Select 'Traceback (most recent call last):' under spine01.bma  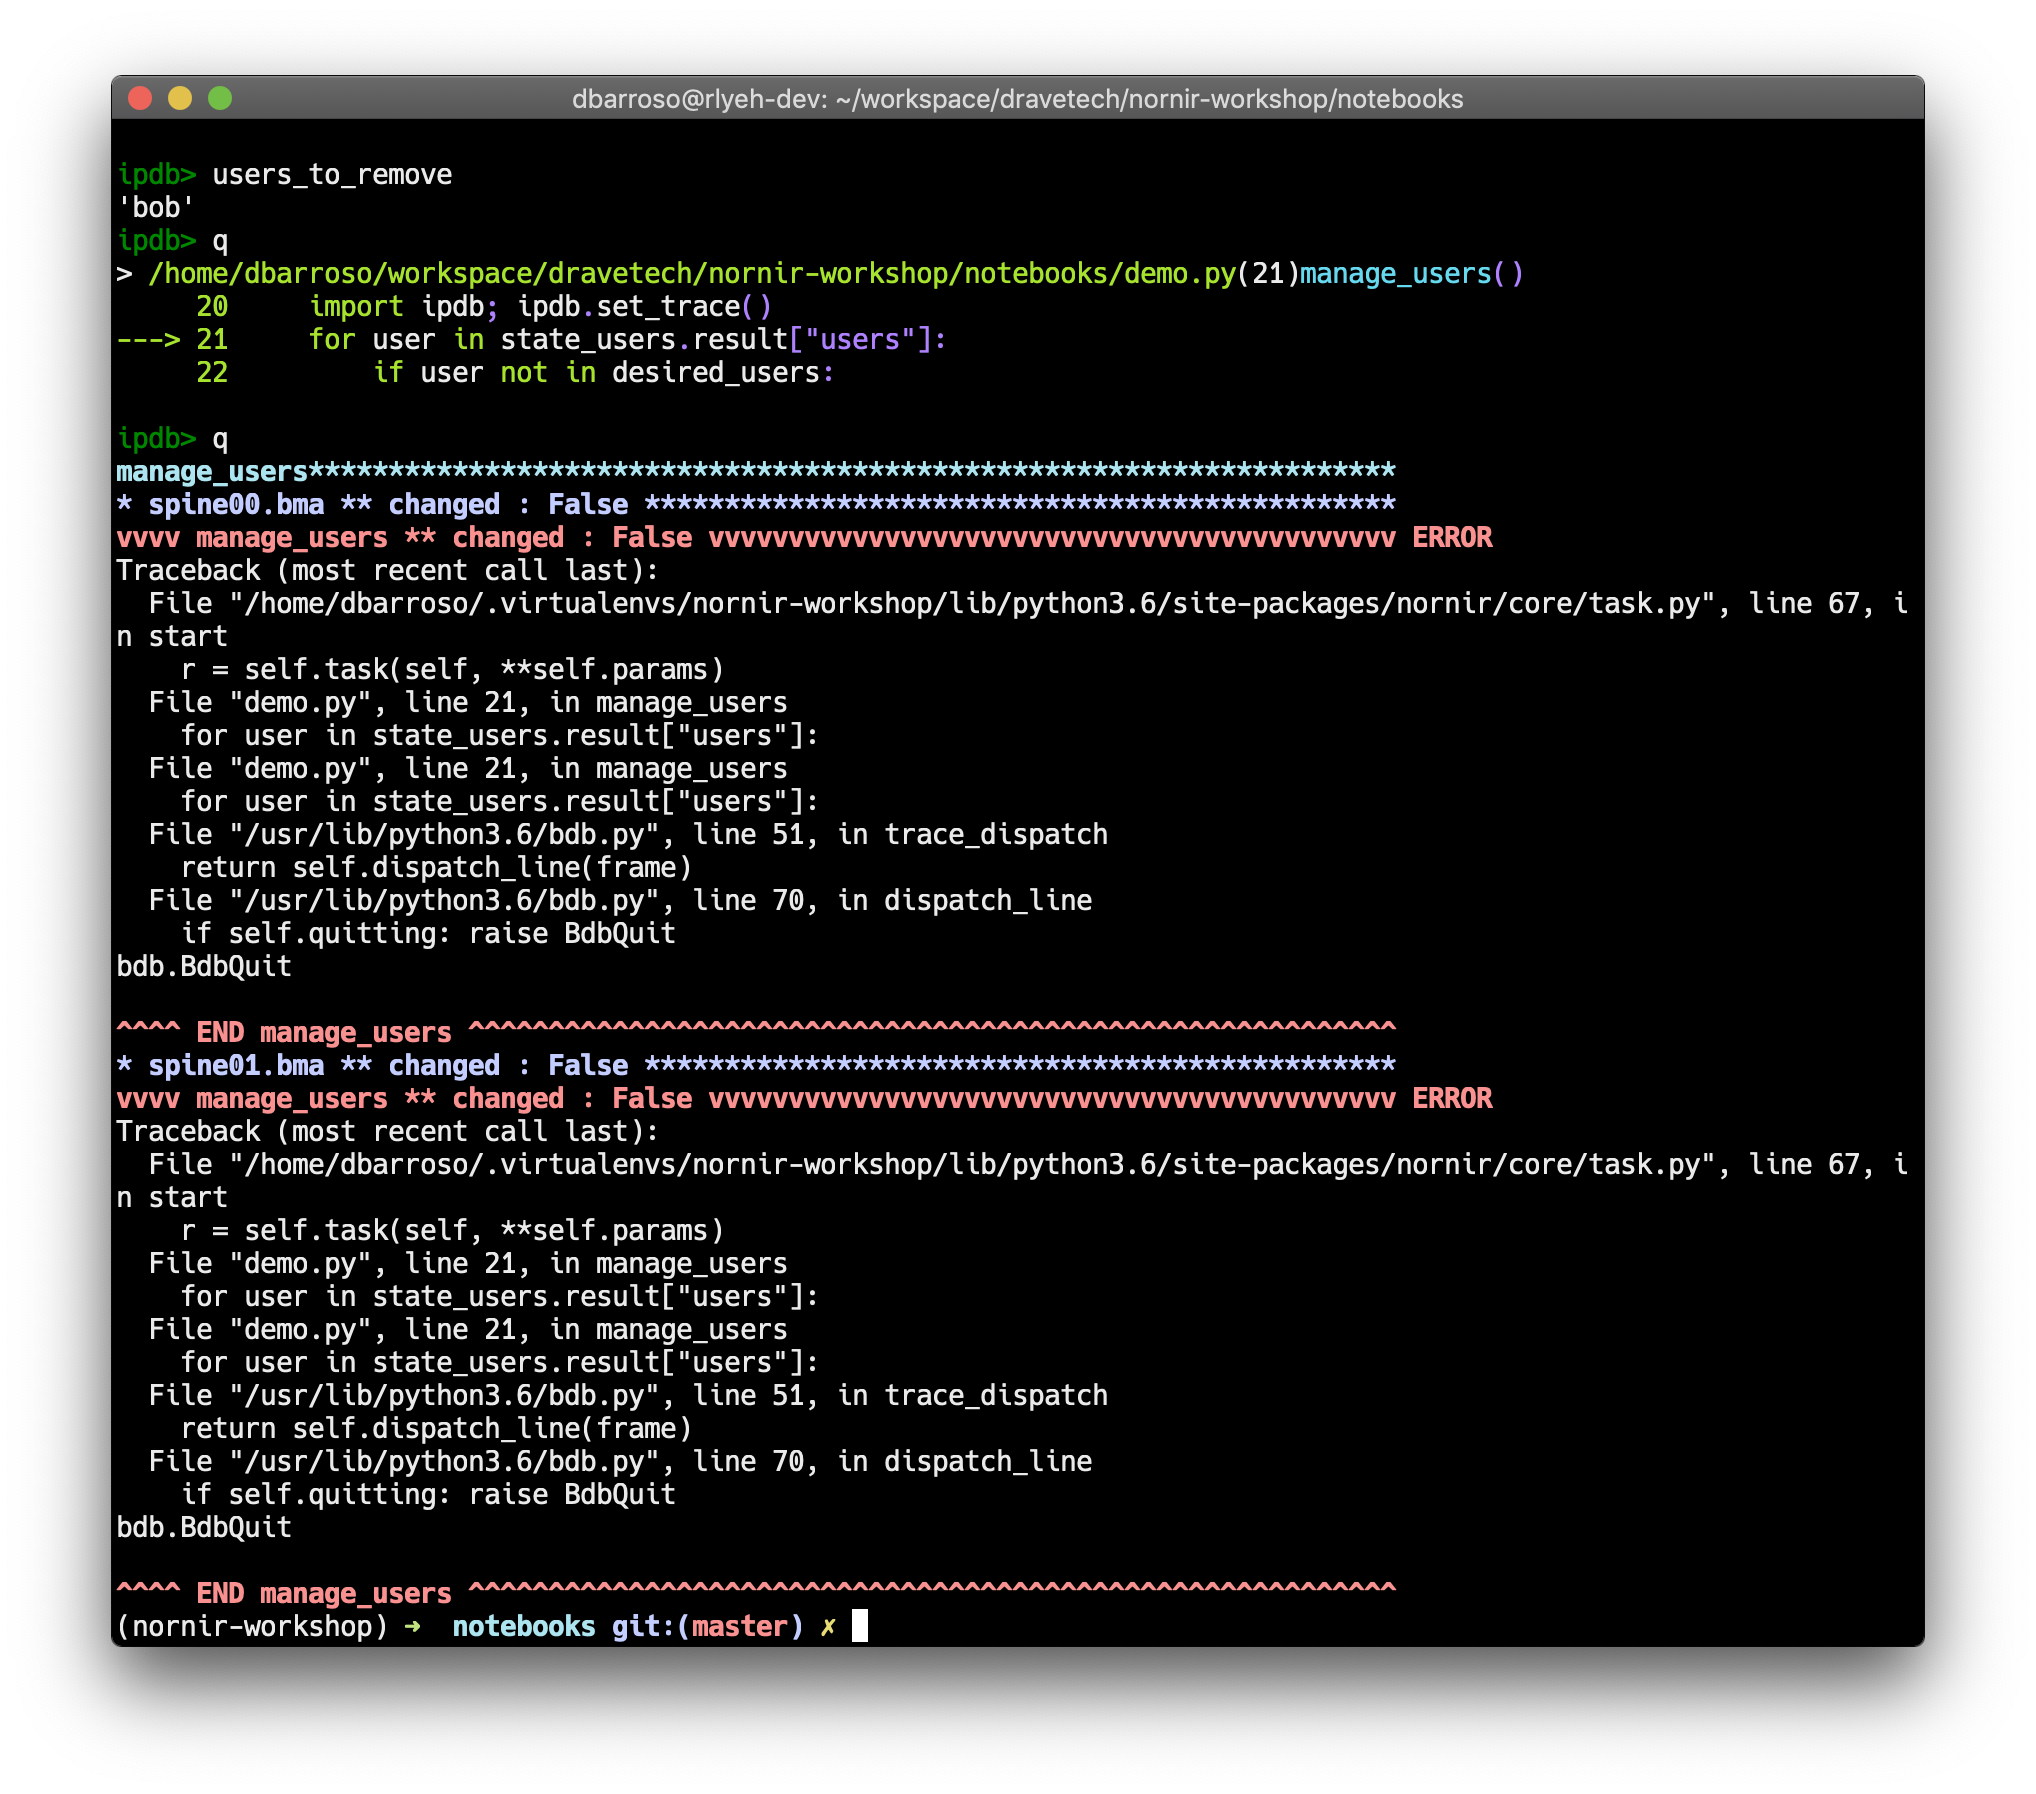[x=388, y=1131]
